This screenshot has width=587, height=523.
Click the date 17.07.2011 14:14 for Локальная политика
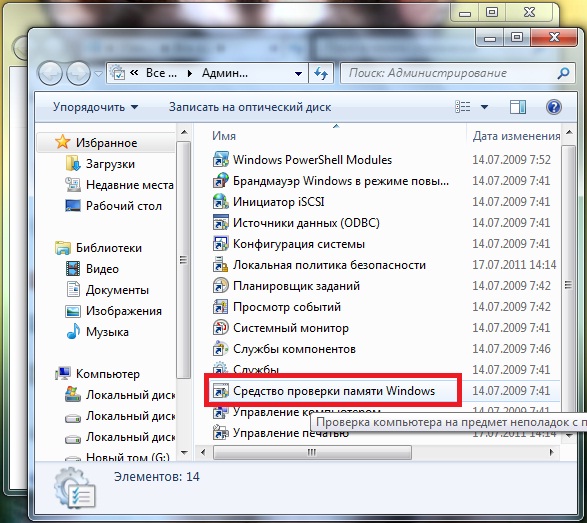[x=514, y=265]
